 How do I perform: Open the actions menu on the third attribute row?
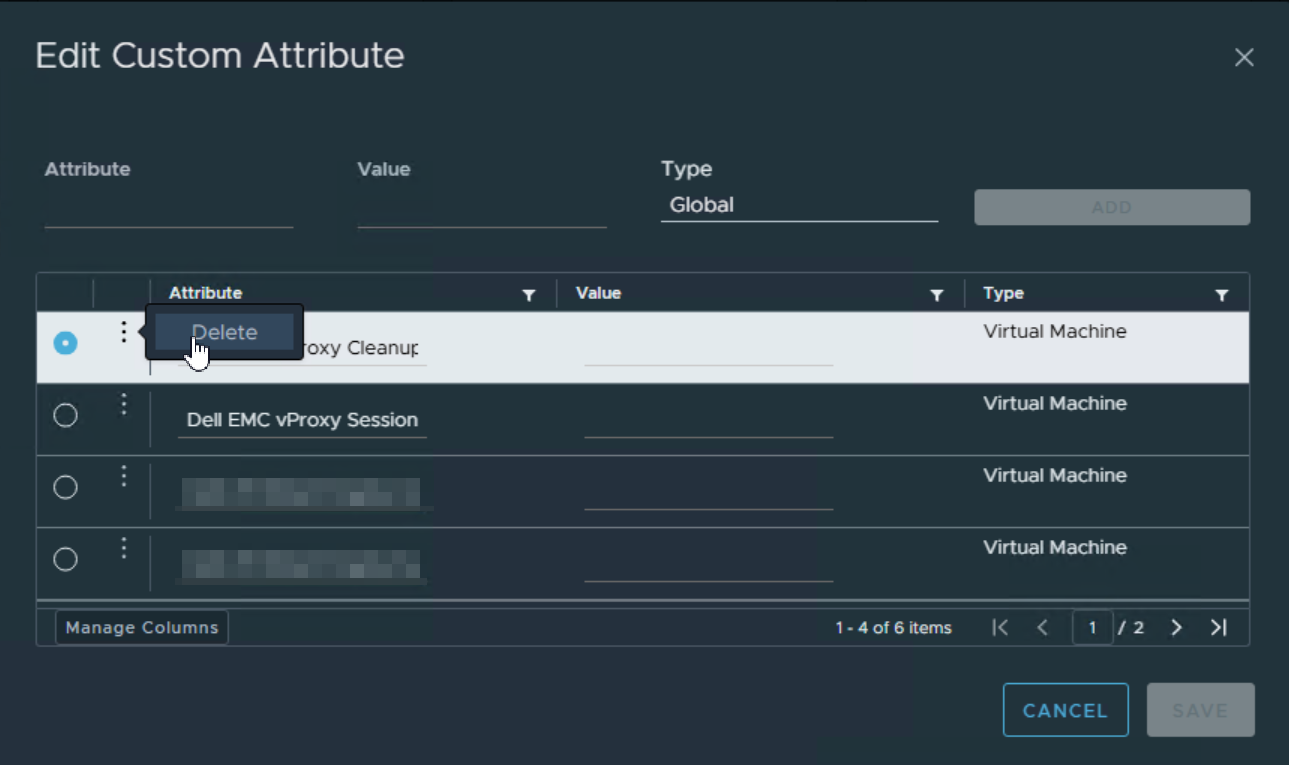click(x=123, y=476)
